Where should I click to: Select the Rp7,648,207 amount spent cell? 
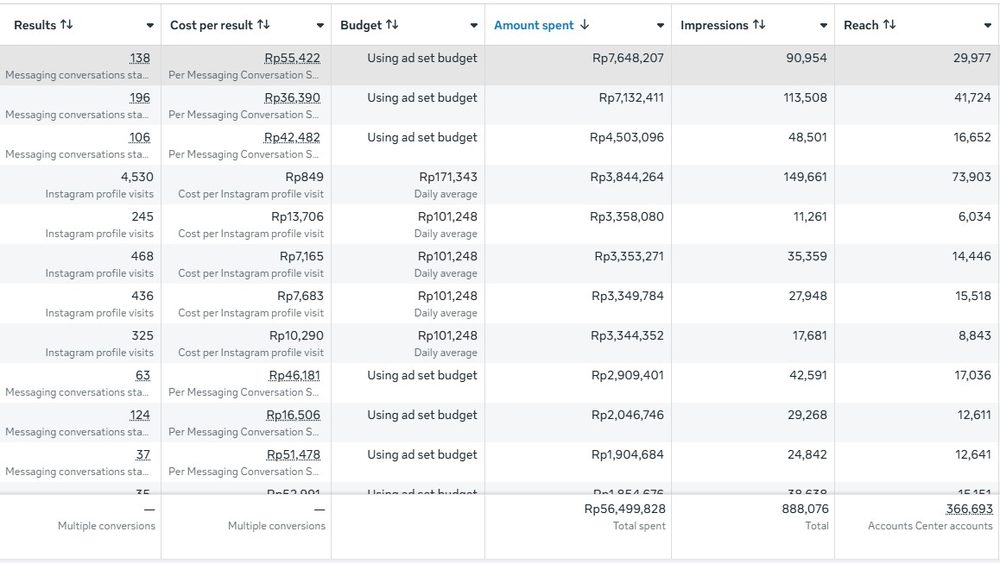[578, 65]
